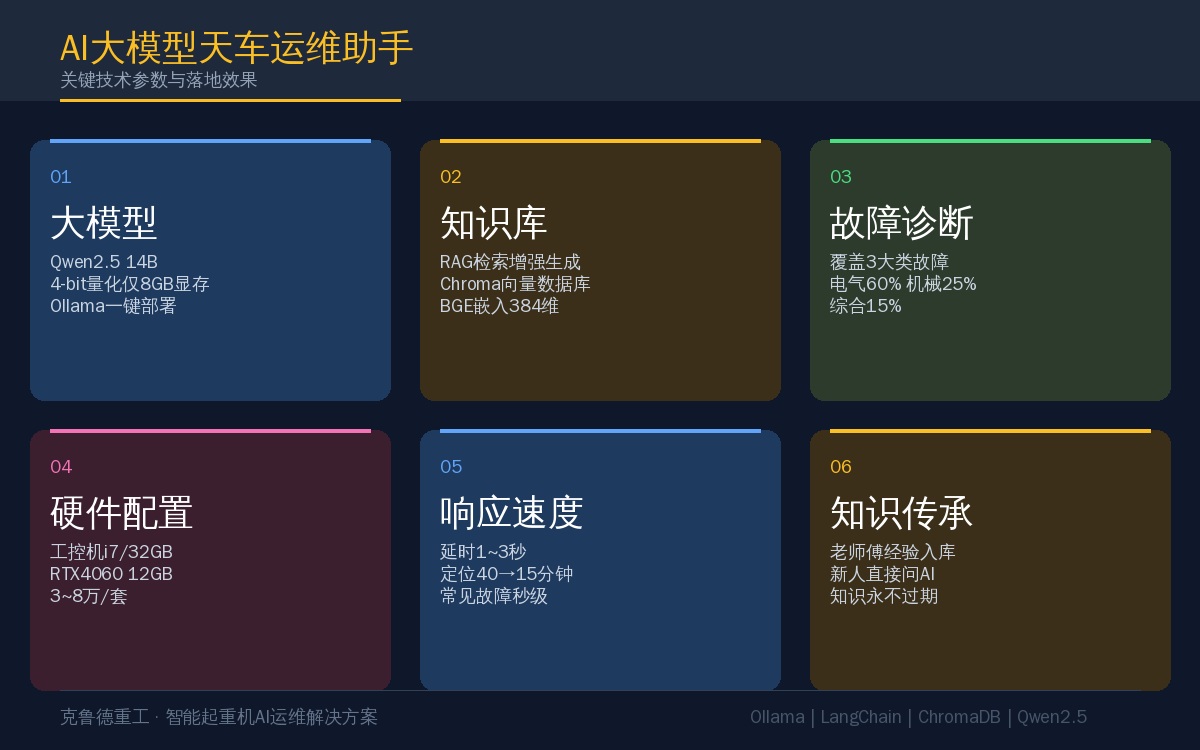1200x750 pixels.
Task: Click the line BGE嵌入384维
Action: (x=499, y=306)
